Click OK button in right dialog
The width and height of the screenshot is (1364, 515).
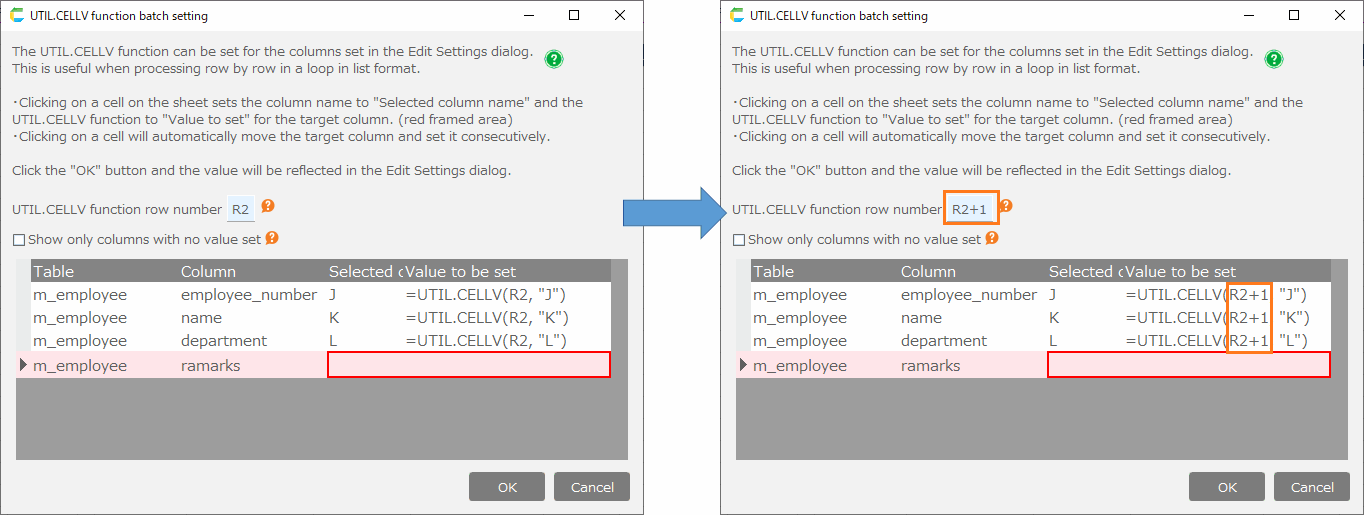pyautogui.click(x=1228, y=487)
